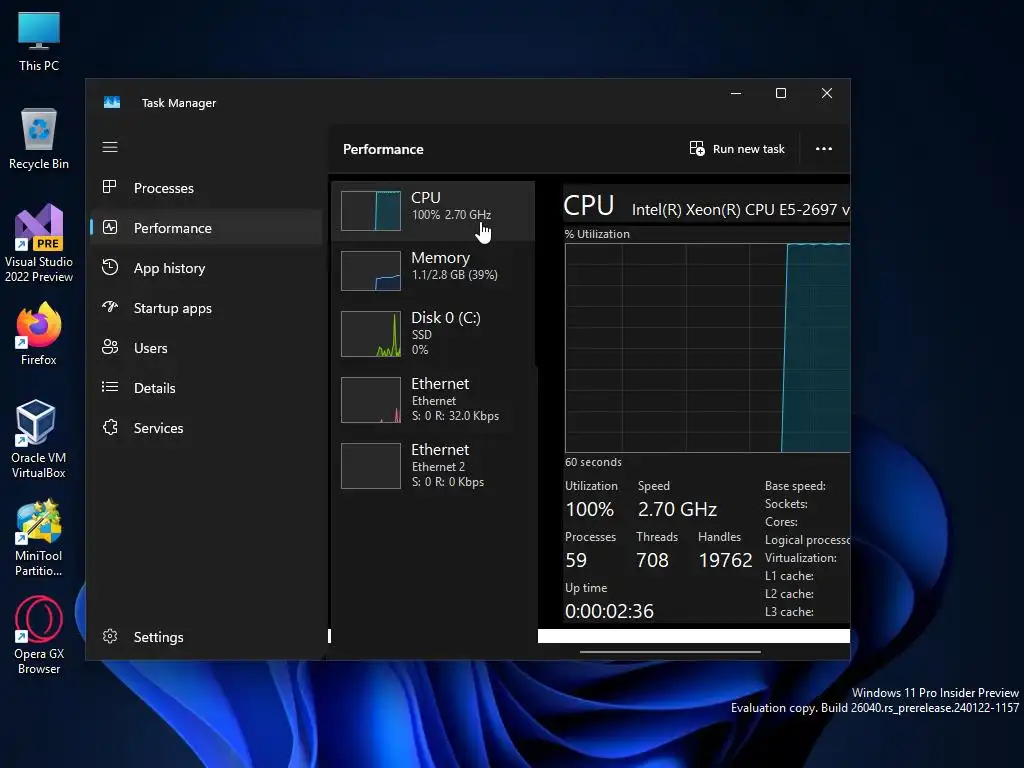Select the Recycle Bin desktop icon
This screenshot has height=768, width=1024.
[x=39, y=139]
